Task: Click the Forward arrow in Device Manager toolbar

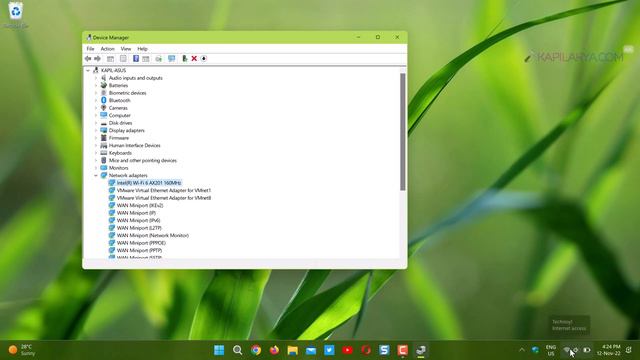Action: [x=97, y=59]
